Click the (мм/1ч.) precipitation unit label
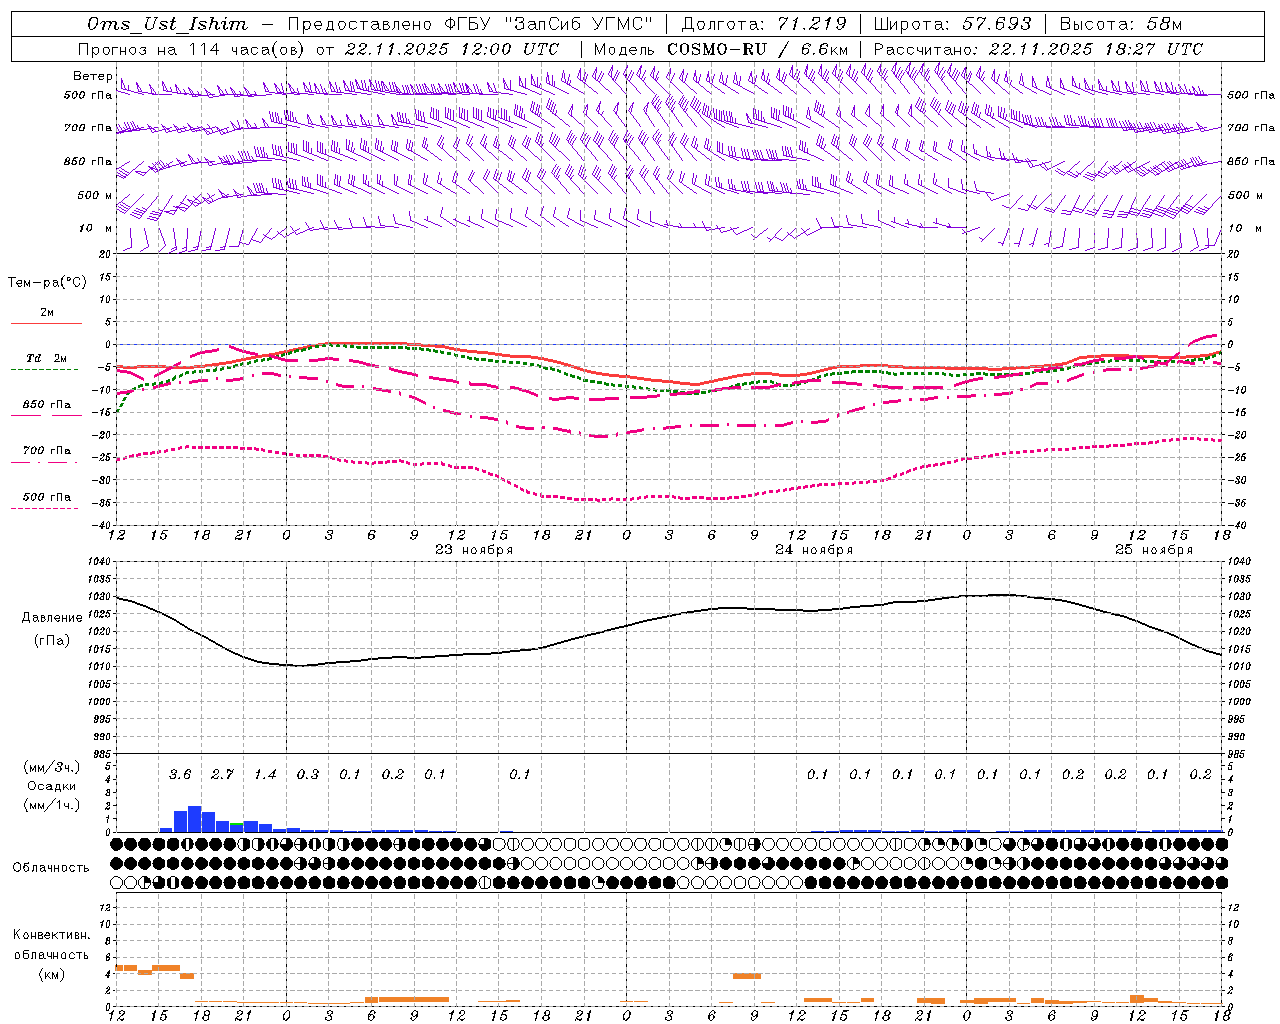Image resolution: width=1280 pixels, height=1024 pixels. (51, 805)
